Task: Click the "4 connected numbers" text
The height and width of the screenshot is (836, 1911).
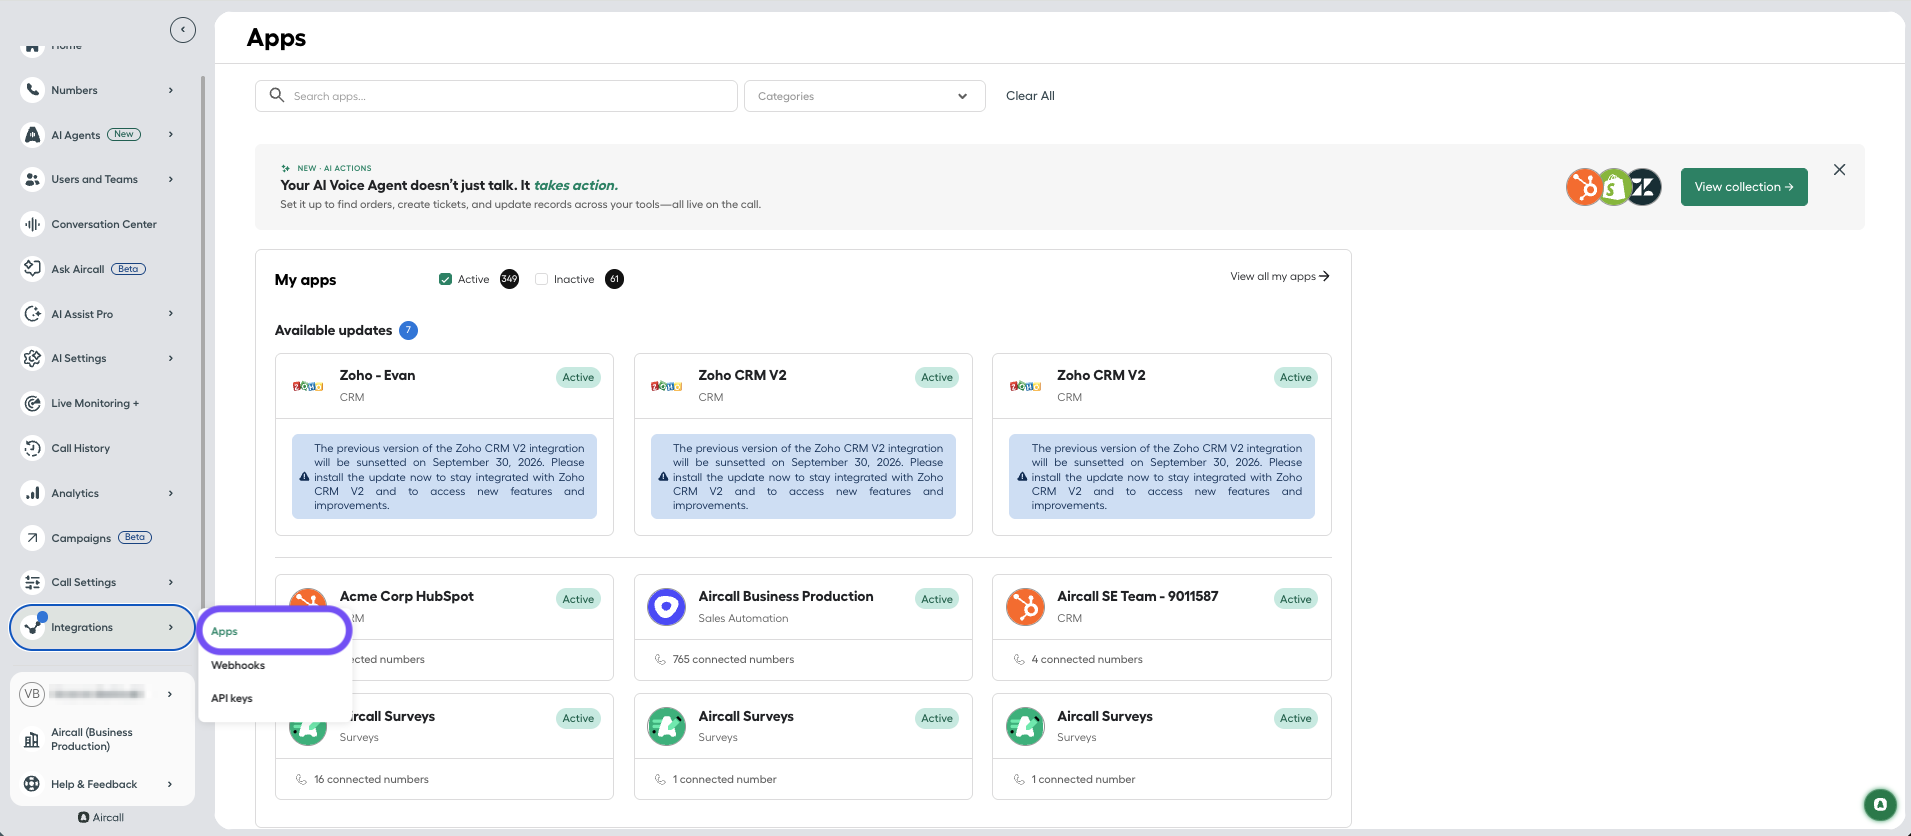Action: click(1087, 659)
